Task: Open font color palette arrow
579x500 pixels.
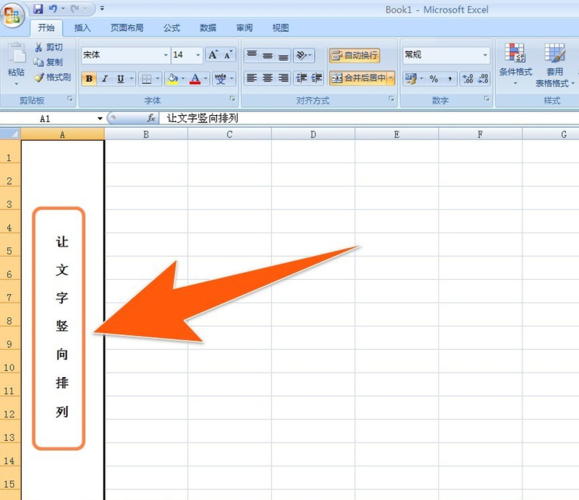Action: point(206,79)
